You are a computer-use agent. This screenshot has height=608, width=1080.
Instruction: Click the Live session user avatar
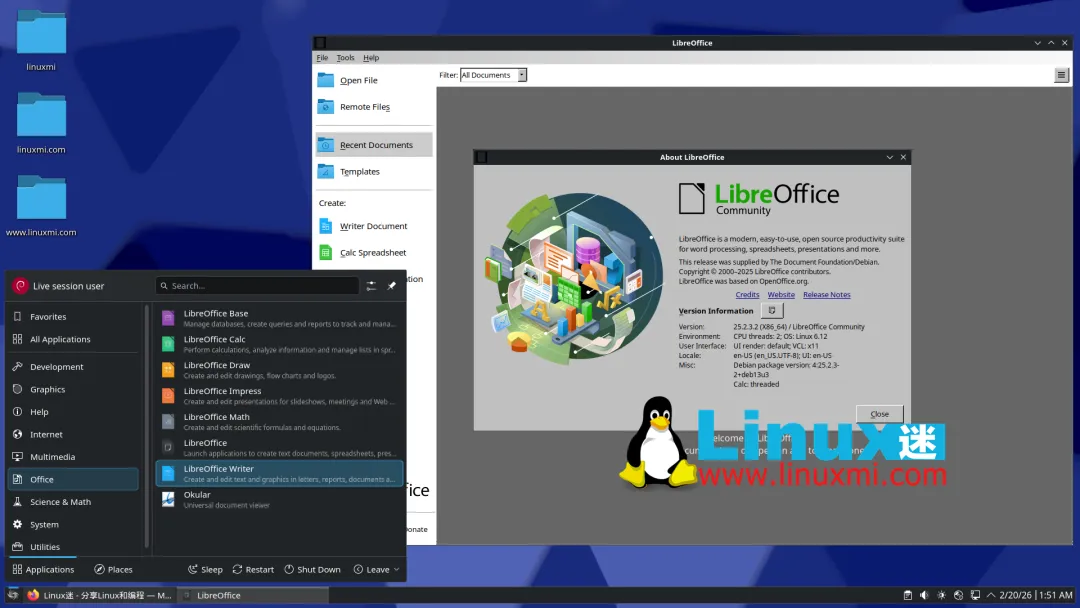(x=21, y=286)
